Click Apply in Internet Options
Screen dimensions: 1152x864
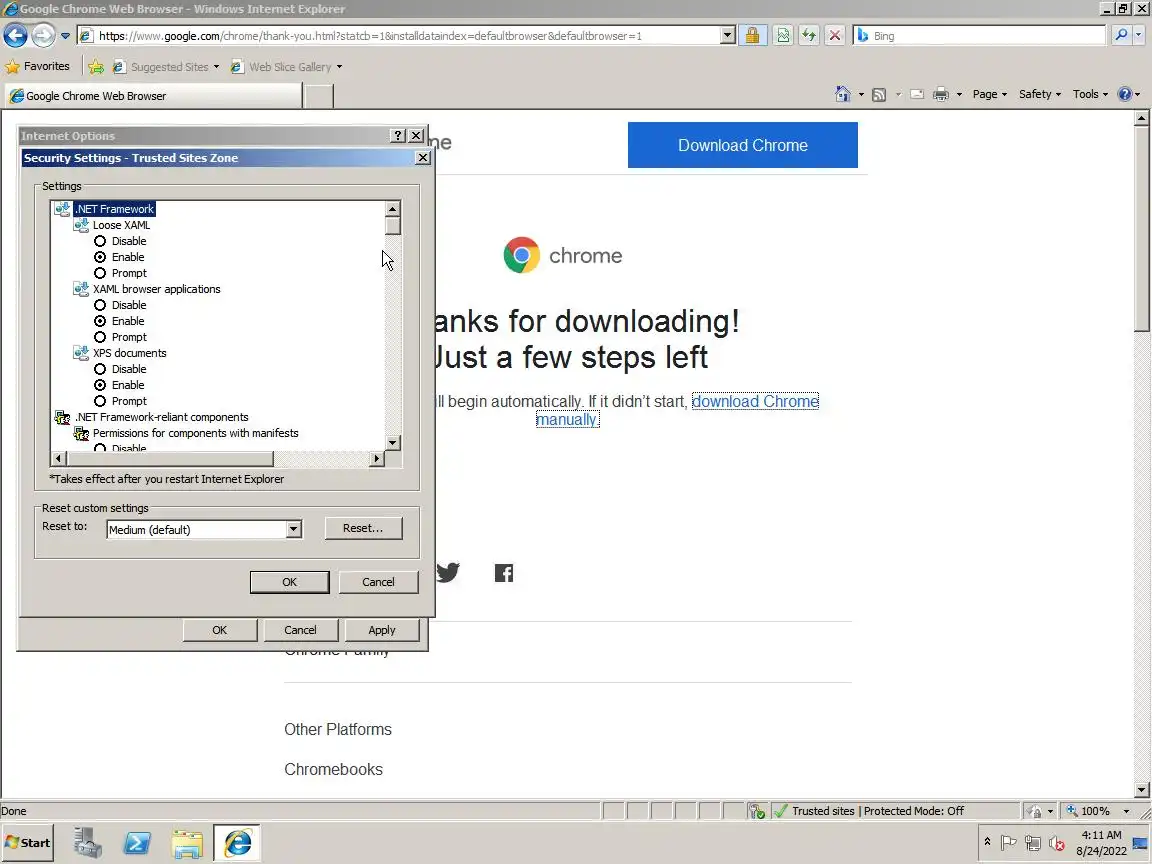click(x=381, y=630)
